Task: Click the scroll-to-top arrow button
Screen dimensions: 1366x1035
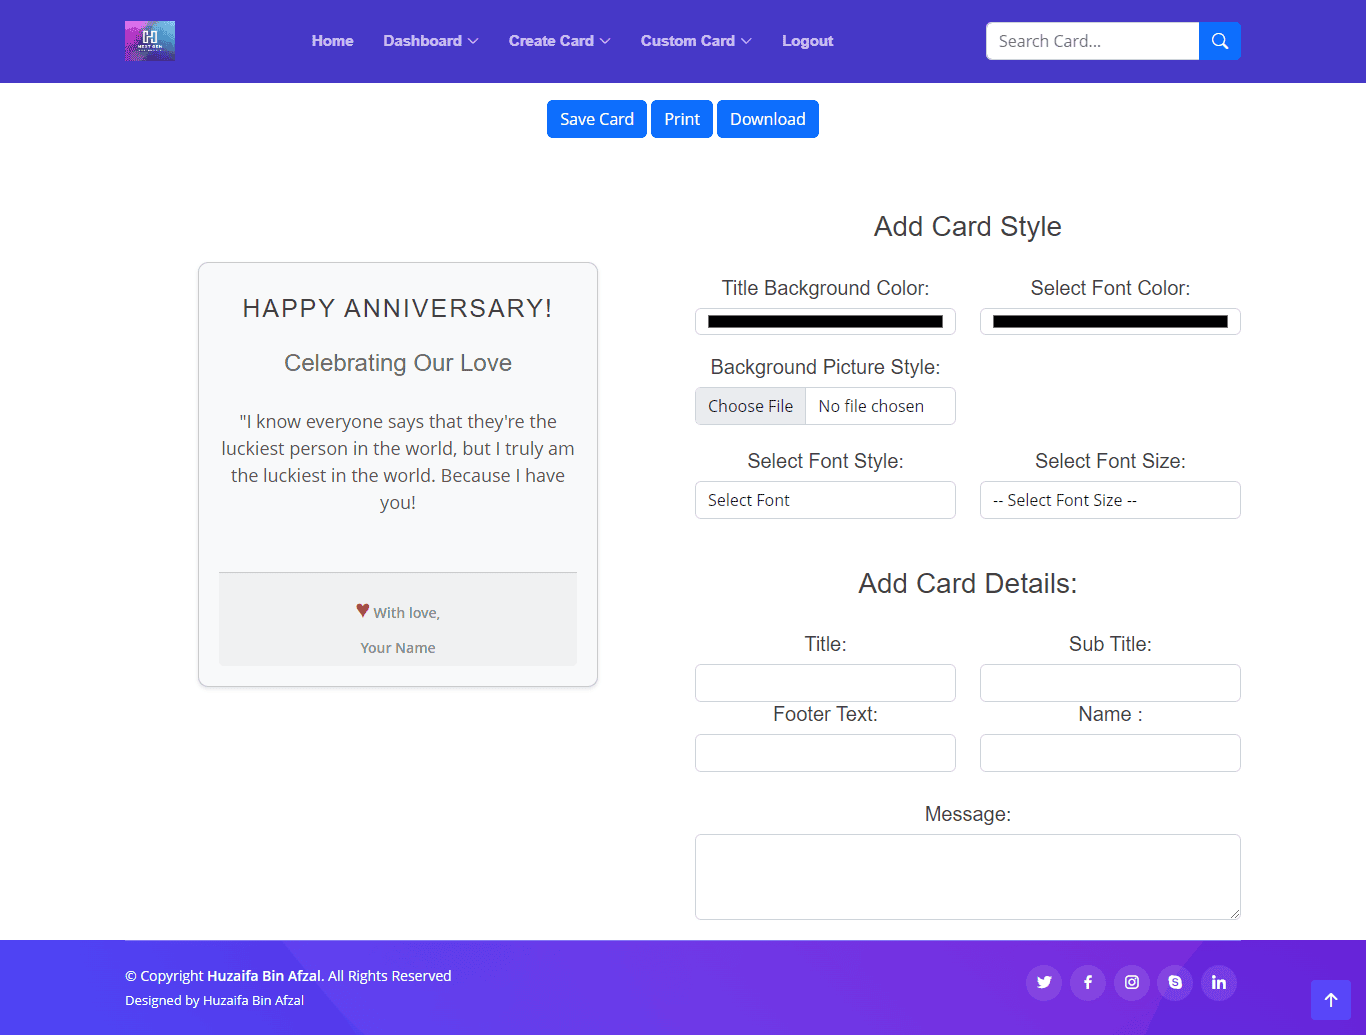Action: point(1330,999)
